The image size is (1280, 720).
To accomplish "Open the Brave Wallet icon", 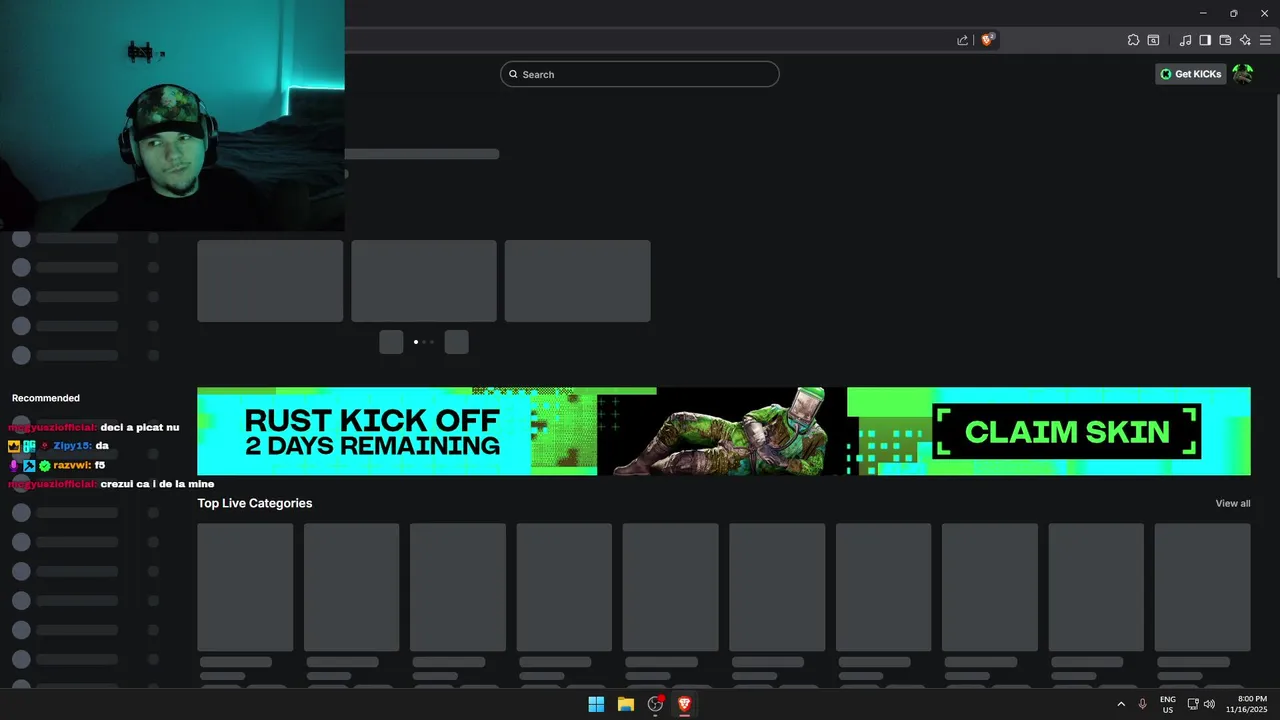I will [x=1225, y=40].
